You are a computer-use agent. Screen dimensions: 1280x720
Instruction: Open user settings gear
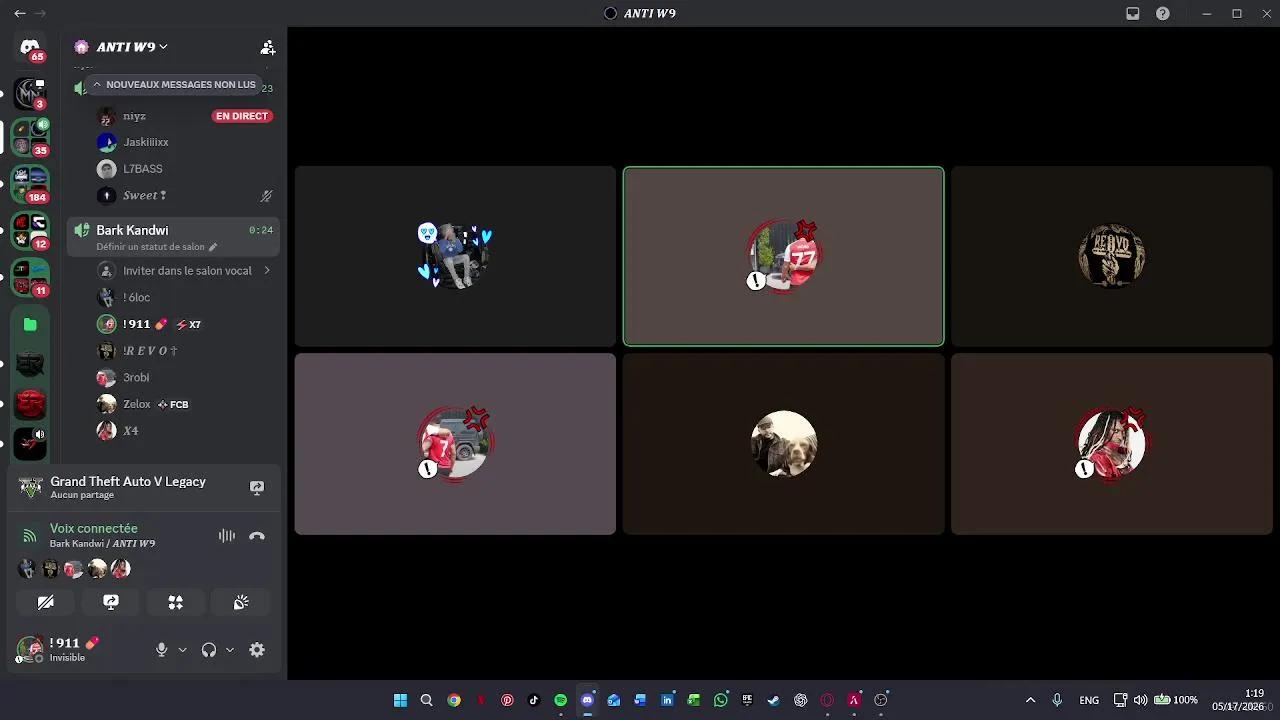click(257, 650)
